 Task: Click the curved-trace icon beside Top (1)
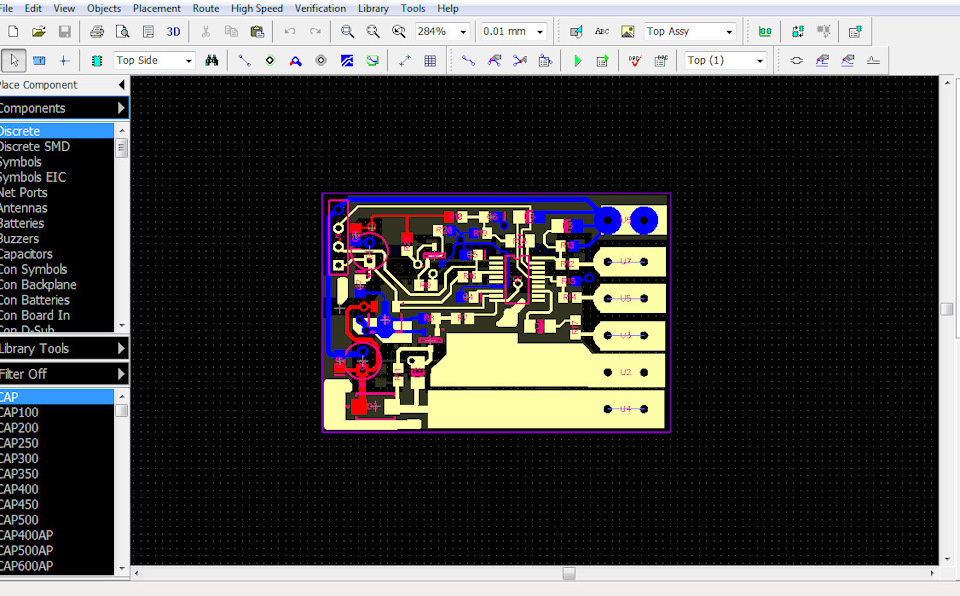tap(797, 61)
